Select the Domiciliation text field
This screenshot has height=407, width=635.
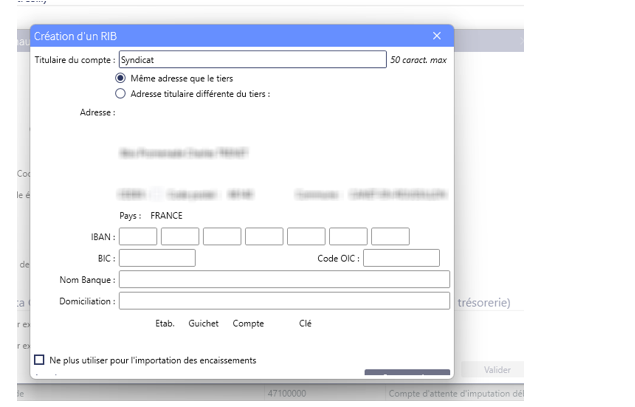pos(284,301)
